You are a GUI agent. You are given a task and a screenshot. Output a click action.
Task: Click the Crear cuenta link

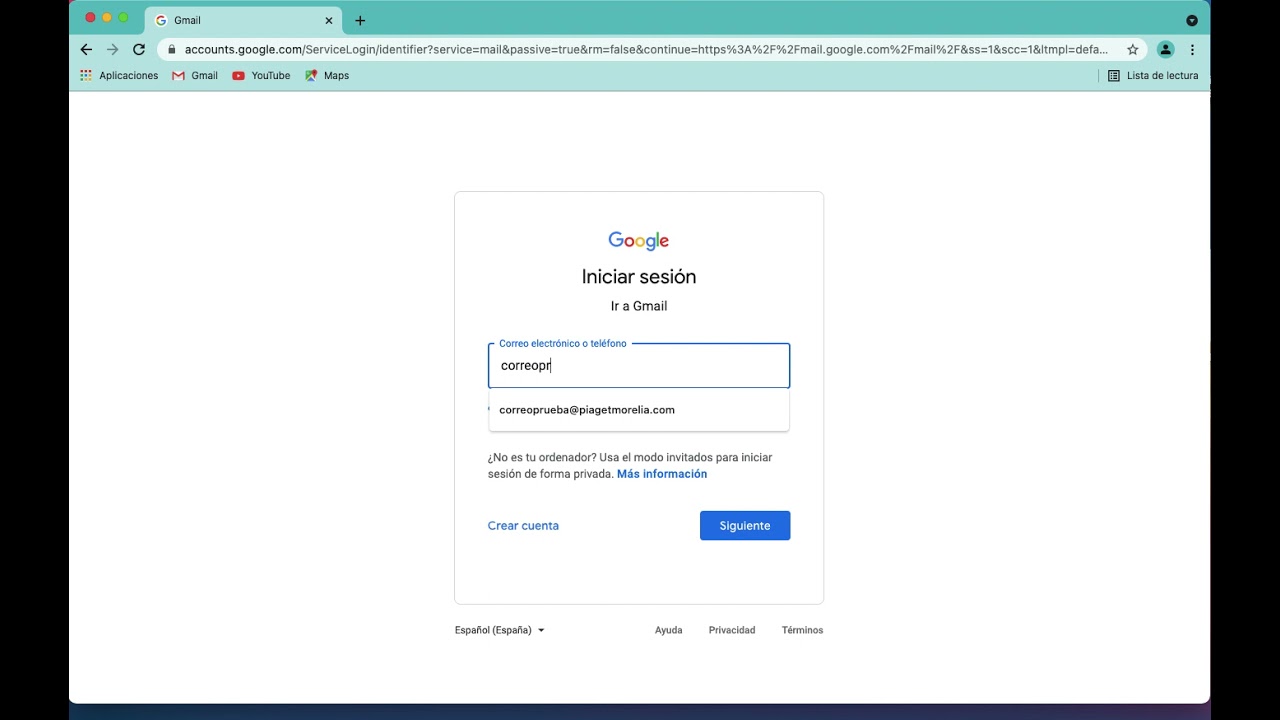(x=523, y=526)
